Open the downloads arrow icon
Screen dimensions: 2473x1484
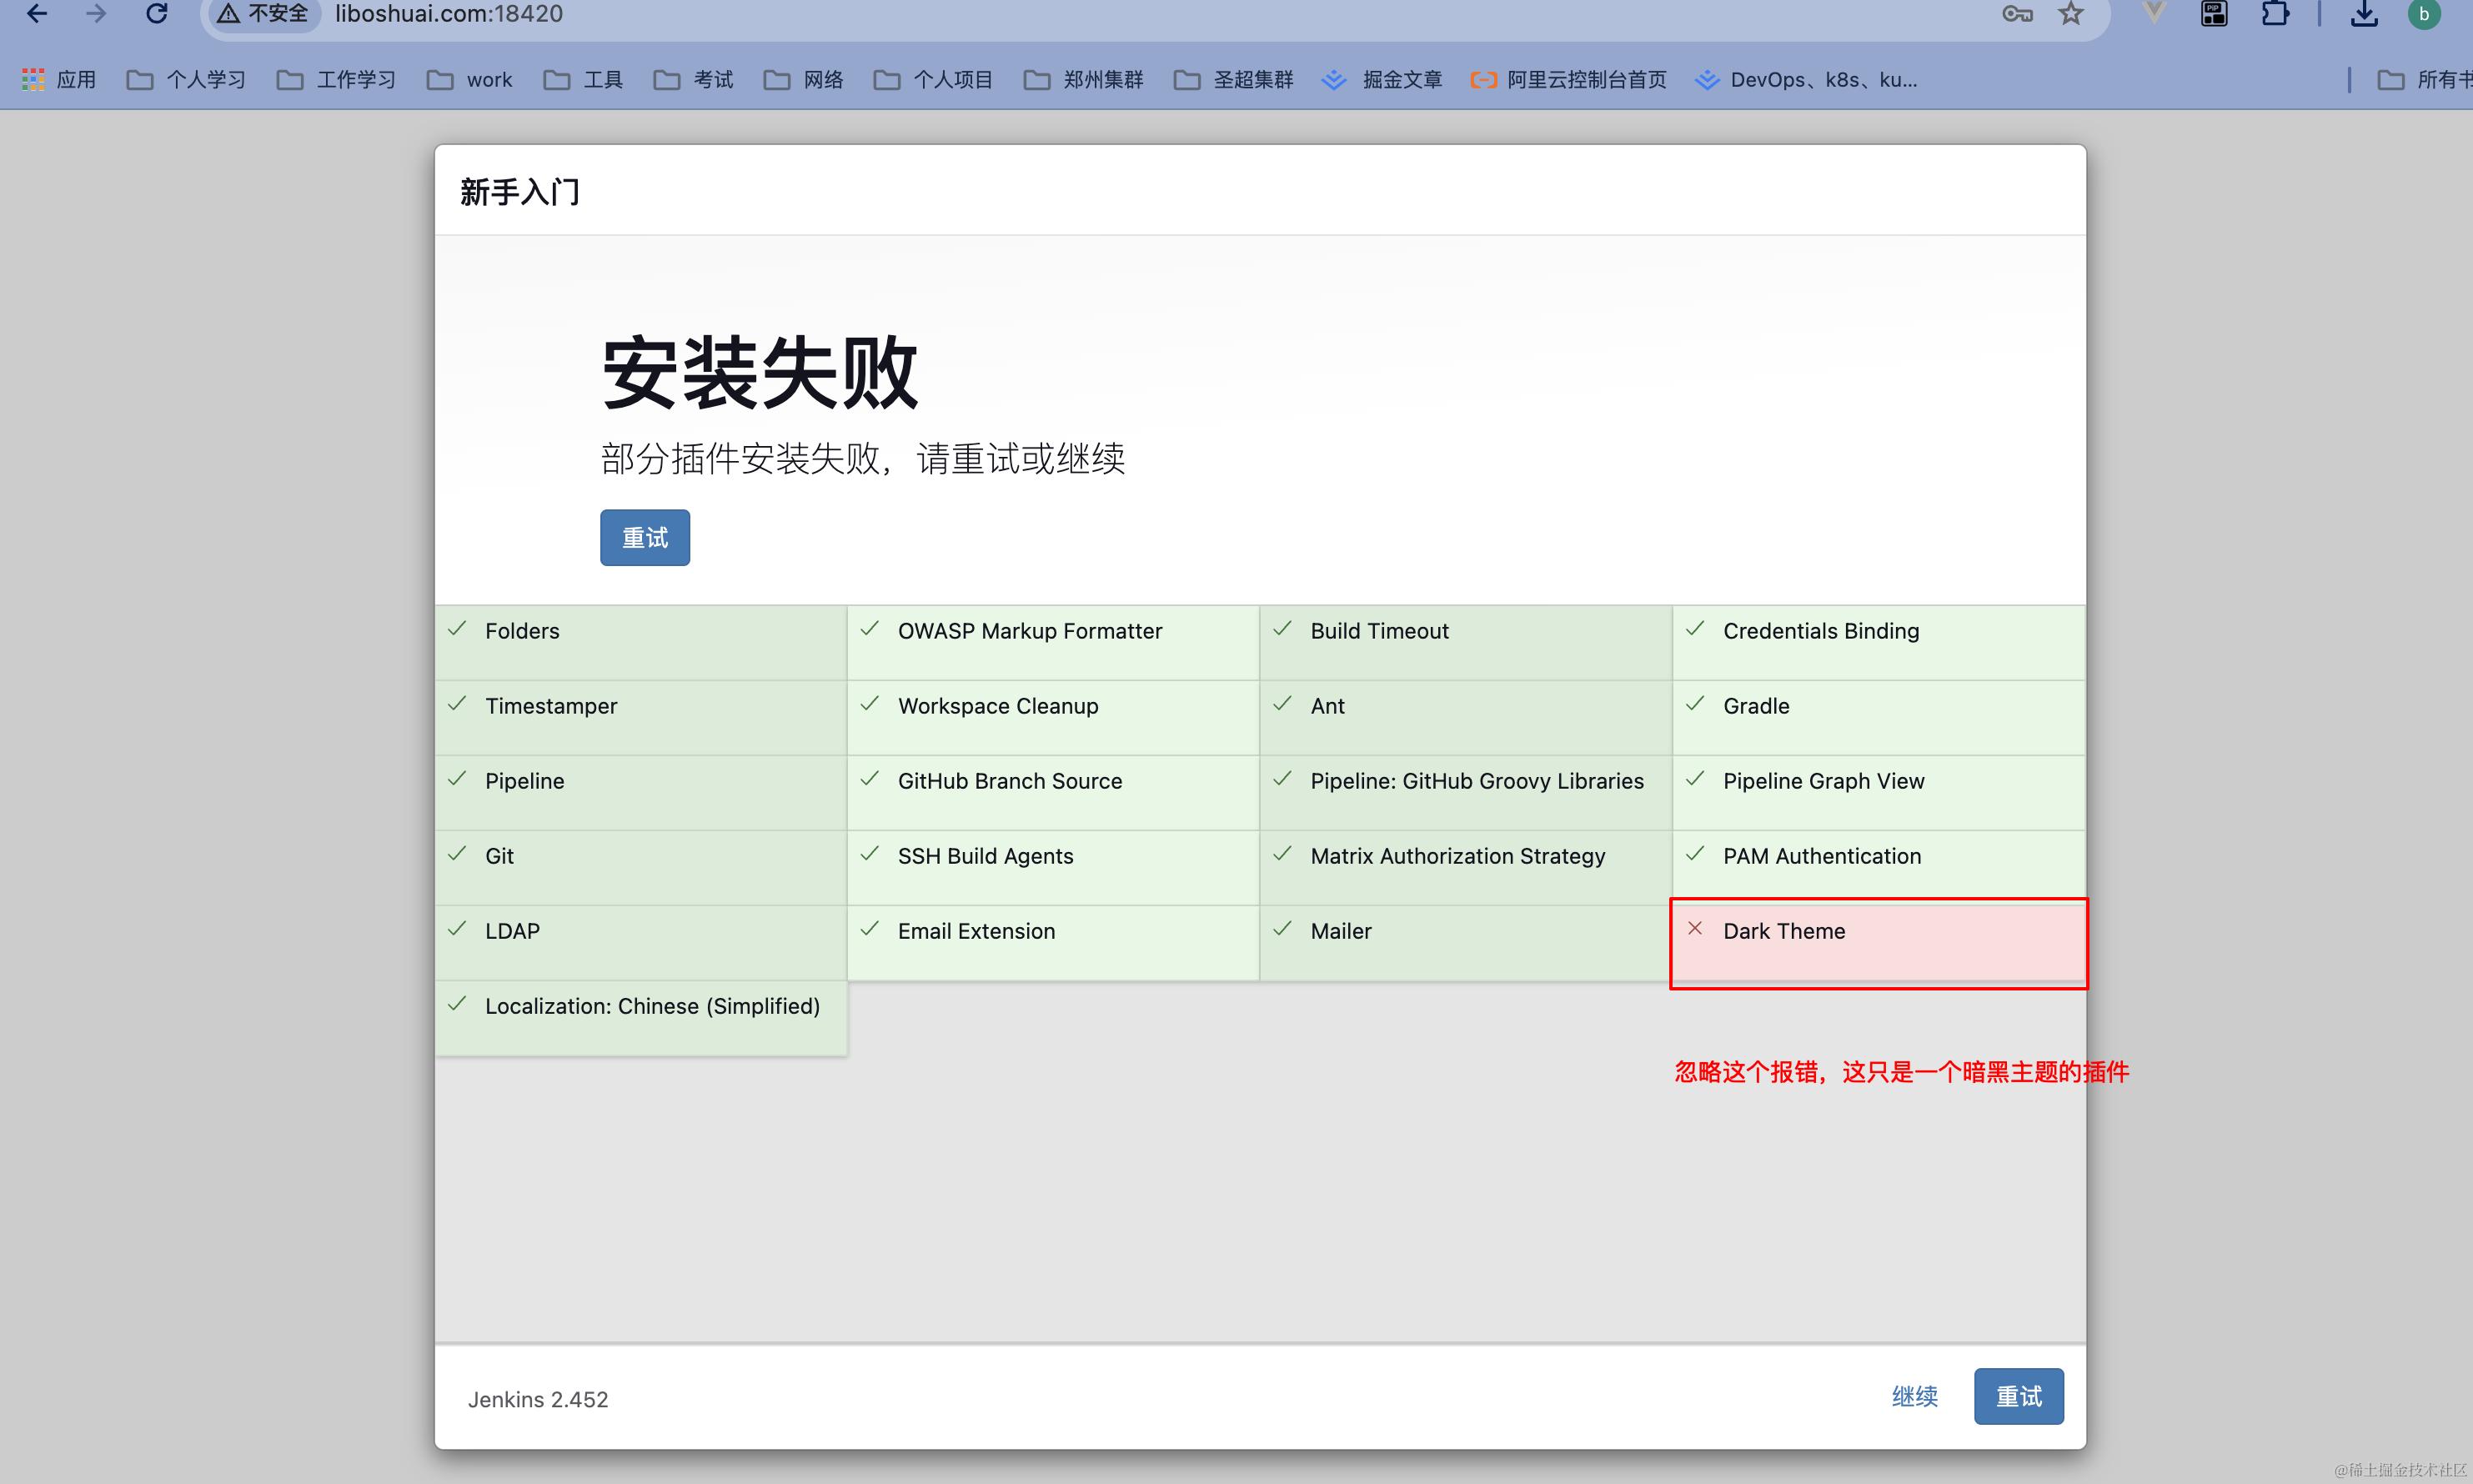point(2364,14)
